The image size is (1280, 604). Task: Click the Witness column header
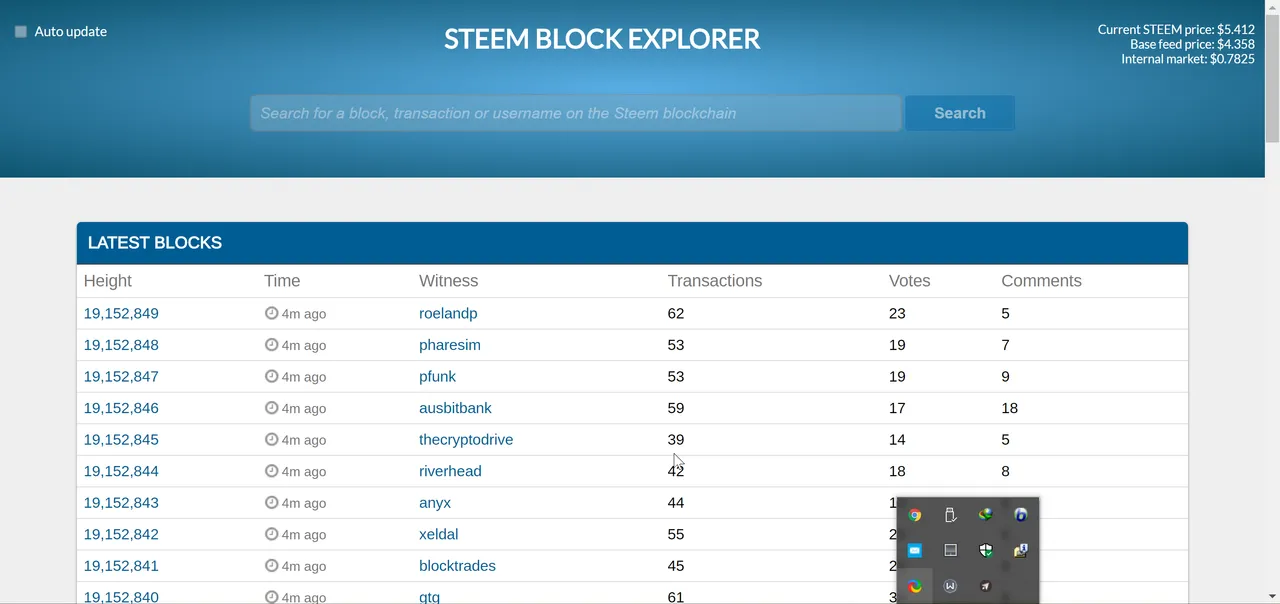pos(448,281)
